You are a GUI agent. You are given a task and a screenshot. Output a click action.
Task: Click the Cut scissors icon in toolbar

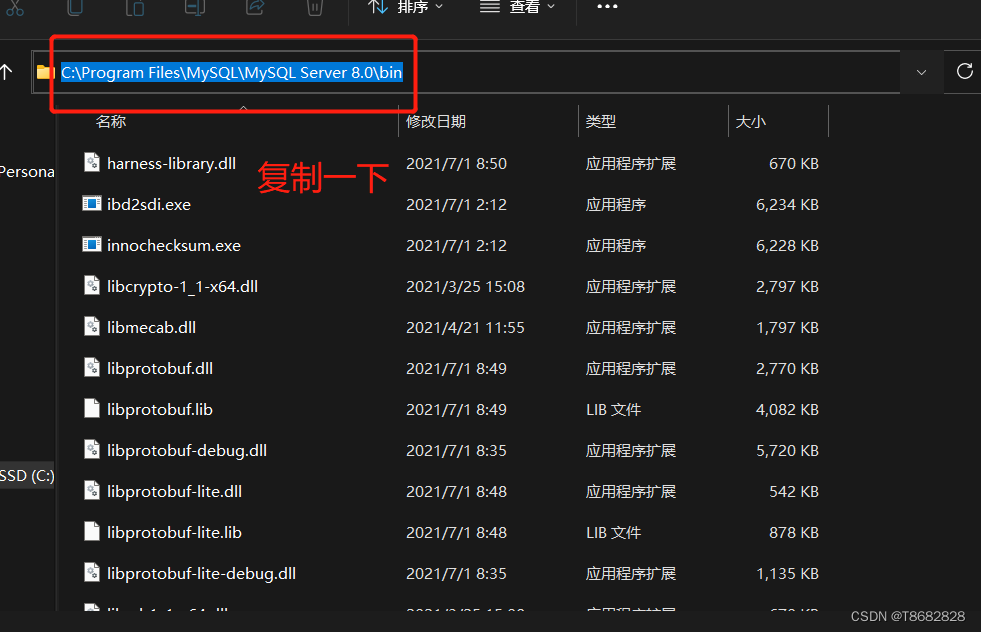[x=15, y=8]
